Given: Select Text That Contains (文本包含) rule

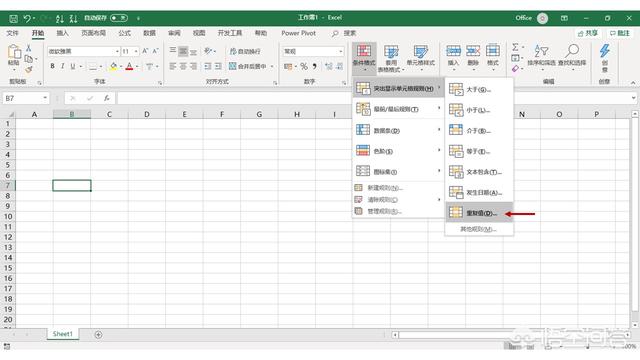Looking at the screenshot, I should click(479, 172).
